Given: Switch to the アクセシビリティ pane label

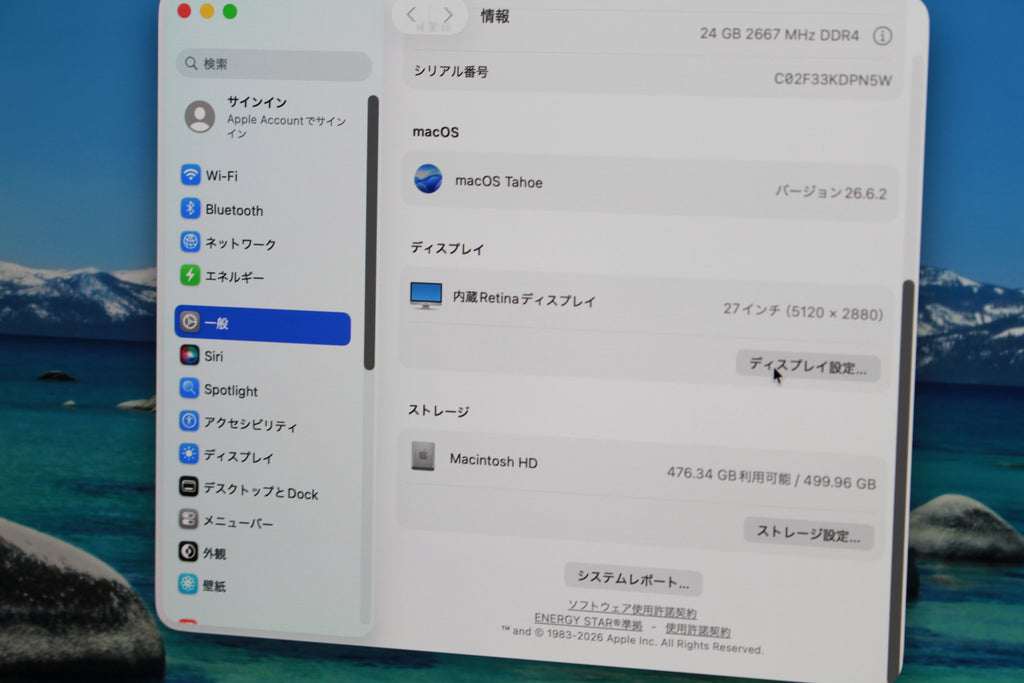Looking at the screenshot, I should click(x=250, y=424).
